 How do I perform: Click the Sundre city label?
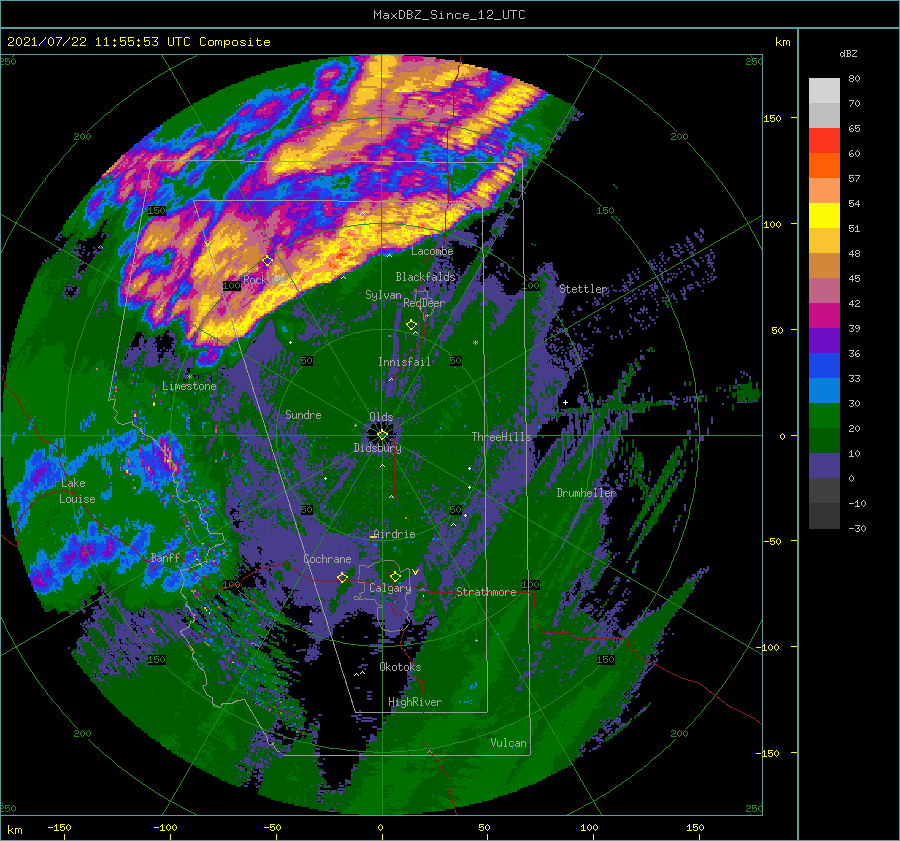[303, 415]
